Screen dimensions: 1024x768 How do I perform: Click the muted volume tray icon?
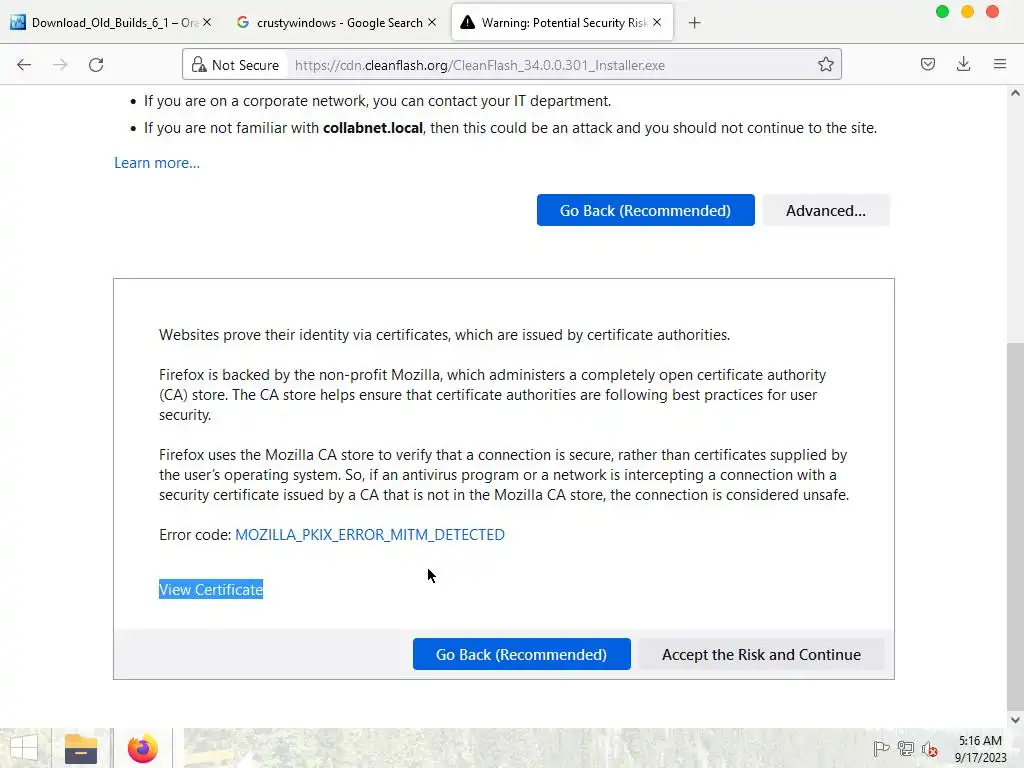coord(929,749)
